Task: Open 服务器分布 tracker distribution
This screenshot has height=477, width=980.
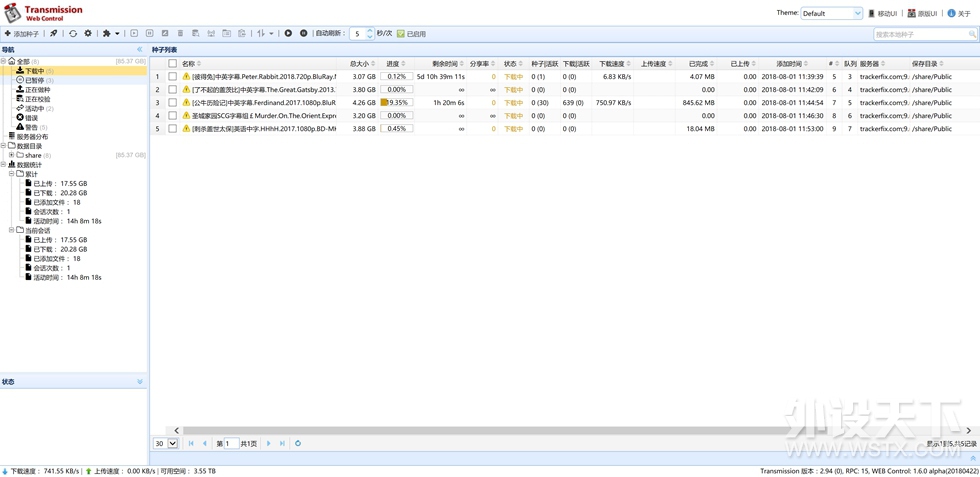Action: [x=28, y=136]
